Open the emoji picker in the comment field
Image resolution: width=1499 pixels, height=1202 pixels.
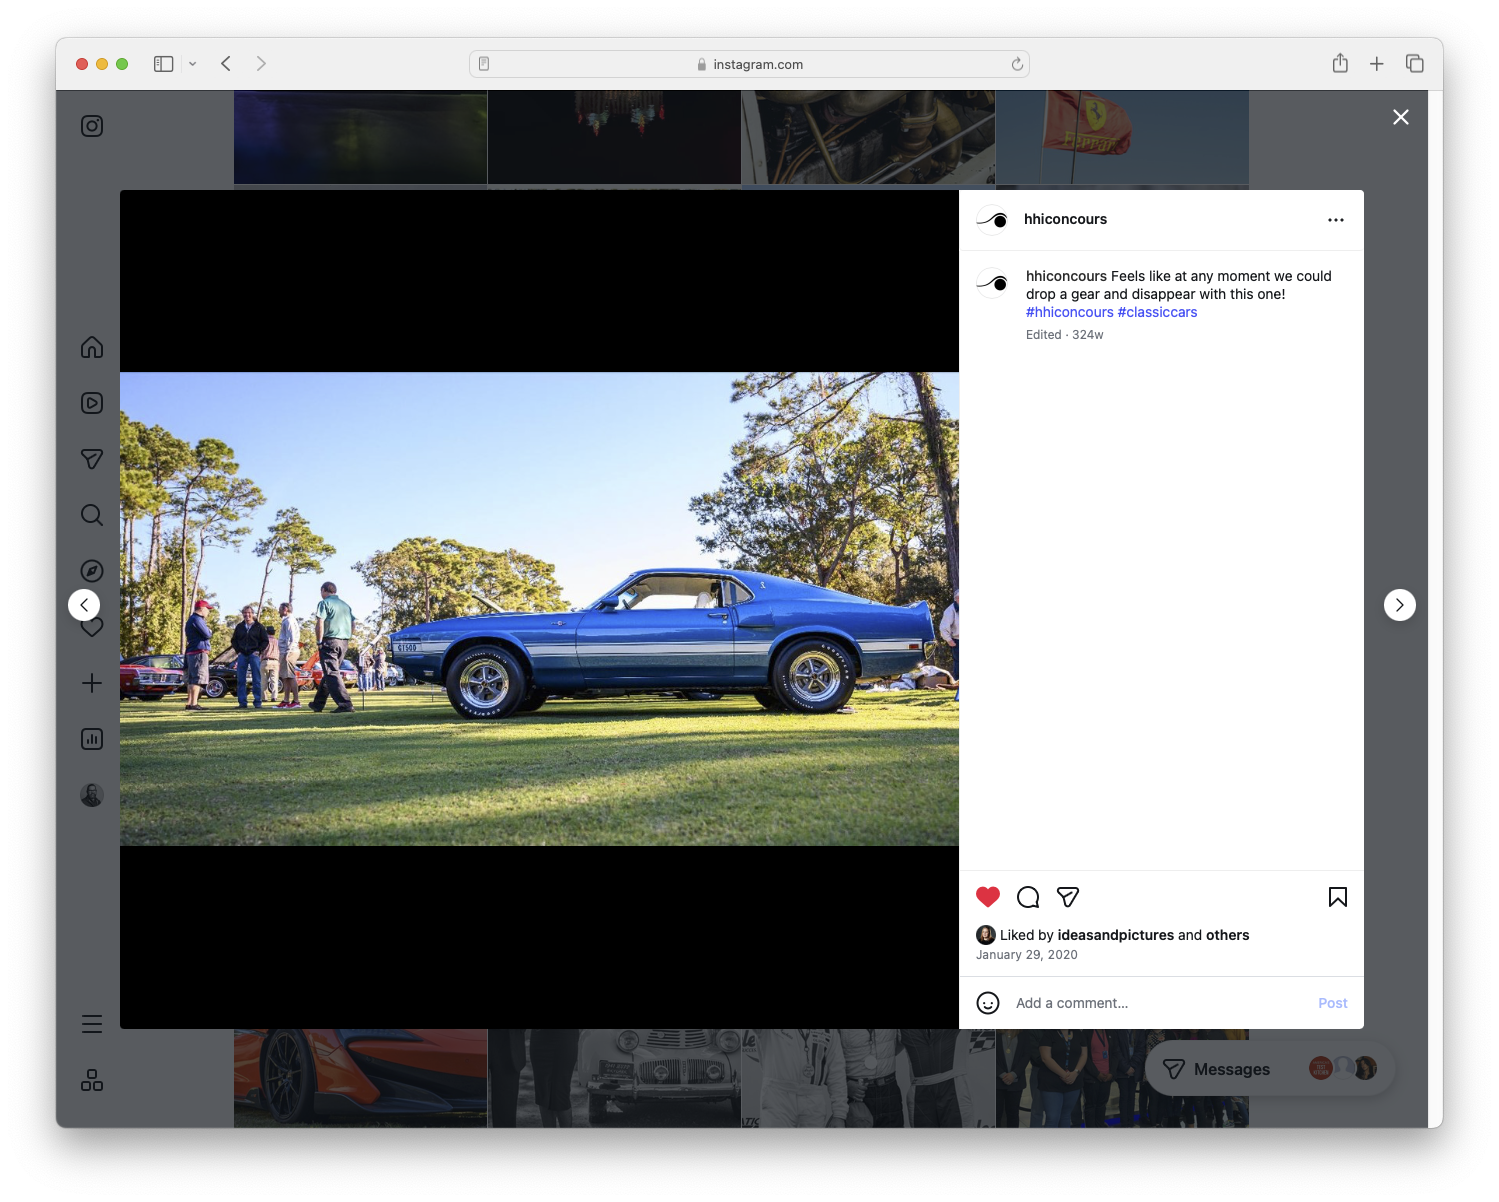(x=988, y=1002)
